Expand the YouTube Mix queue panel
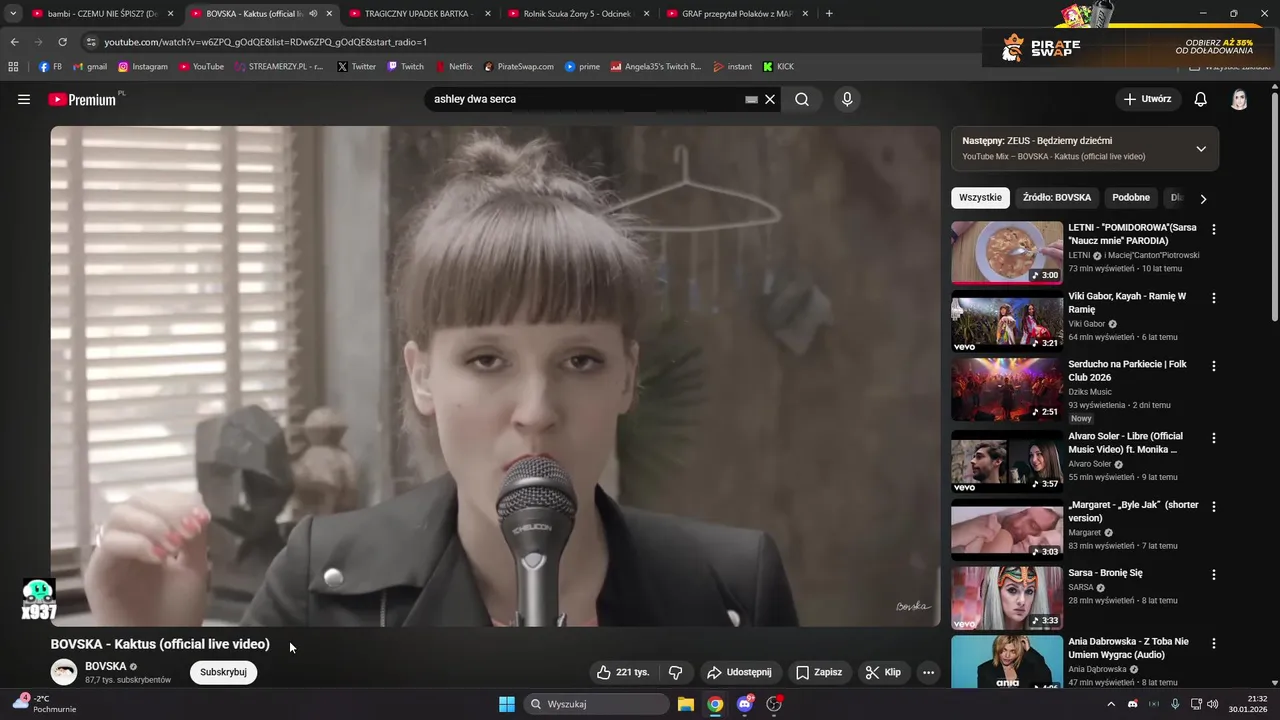This screenshot has width=1280, height=720. point(1201,149)
